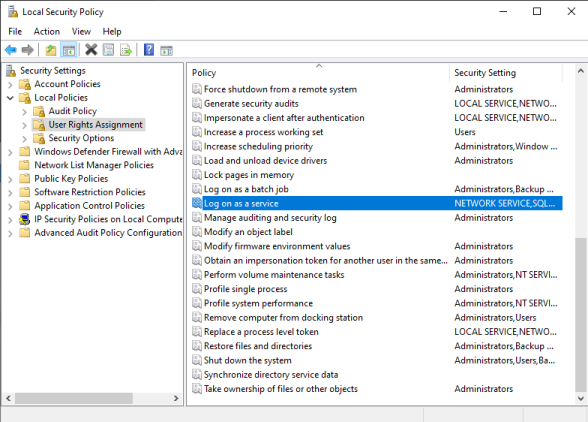Click the policy list scroll-up arrow

coord(580,71)
